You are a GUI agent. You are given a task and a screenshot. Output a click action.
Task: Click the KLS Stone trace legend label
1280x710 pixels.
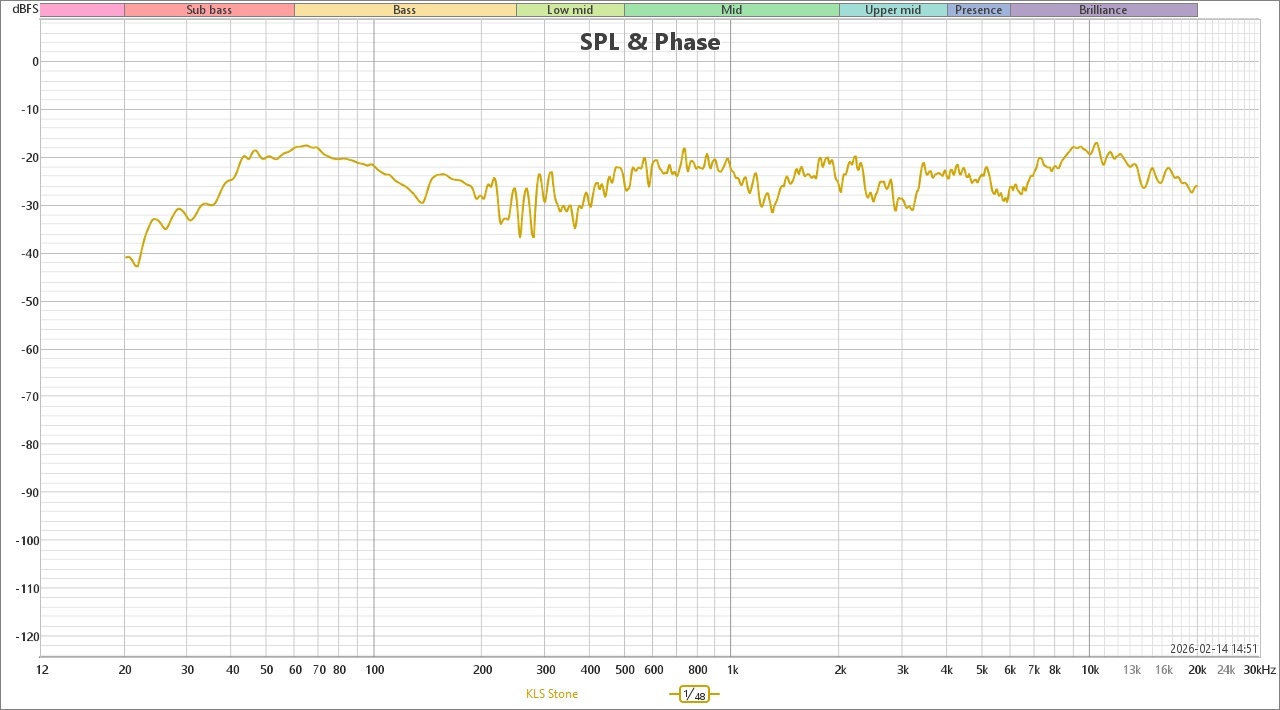click(551, 694)
